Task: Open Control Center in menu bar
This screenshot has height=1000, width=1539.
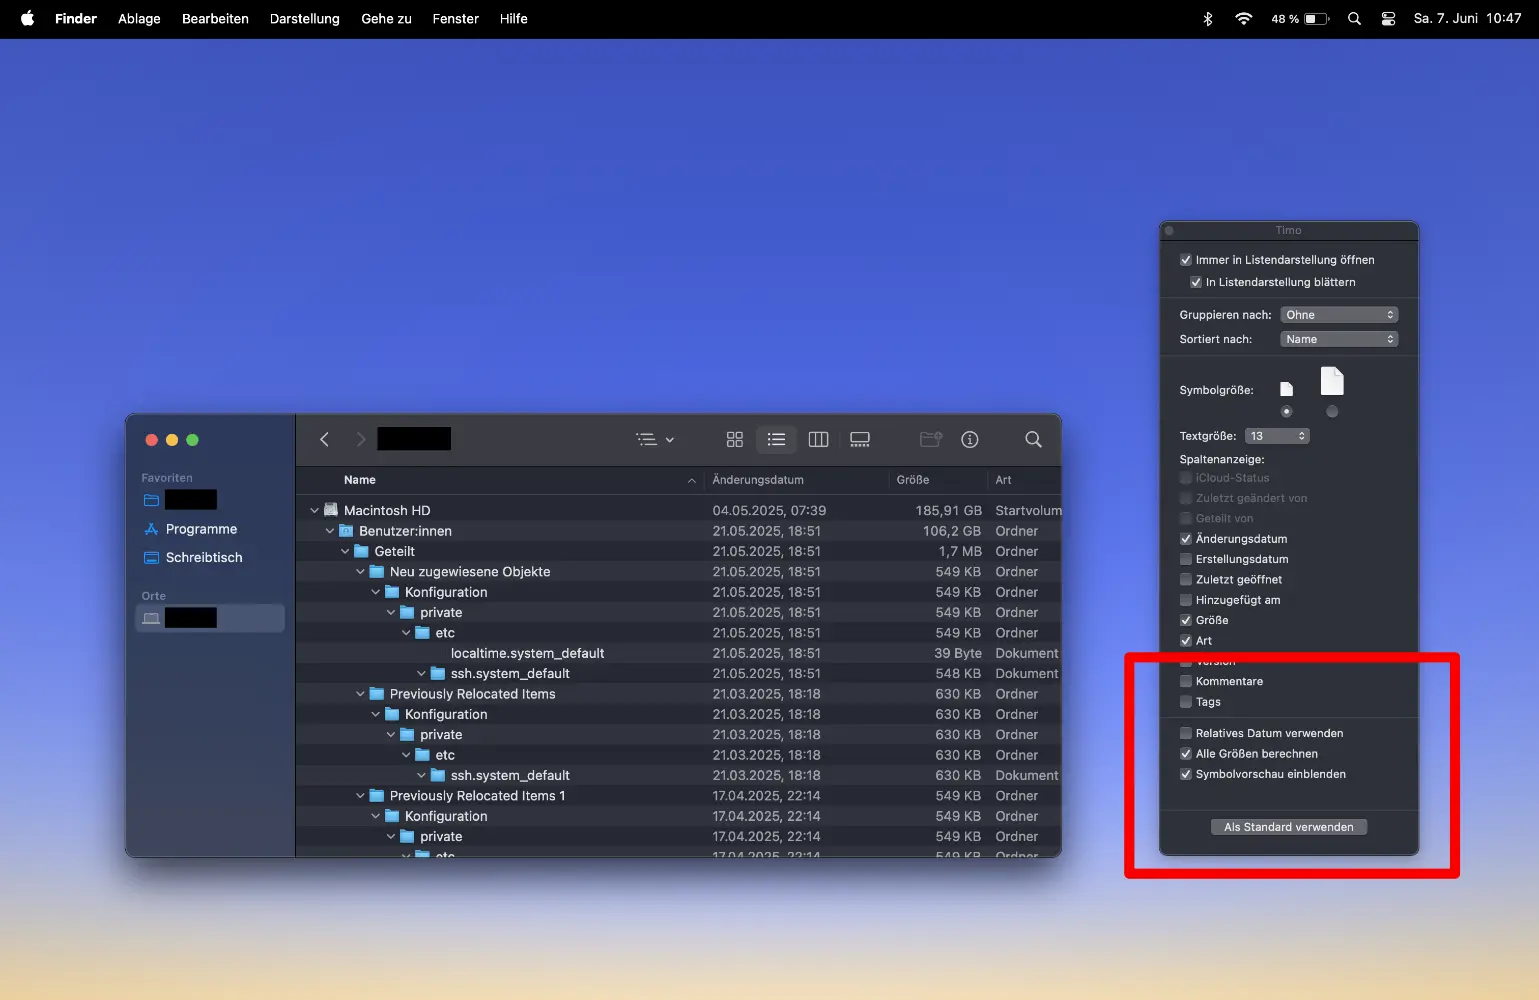Action: tap(1388, 18)
